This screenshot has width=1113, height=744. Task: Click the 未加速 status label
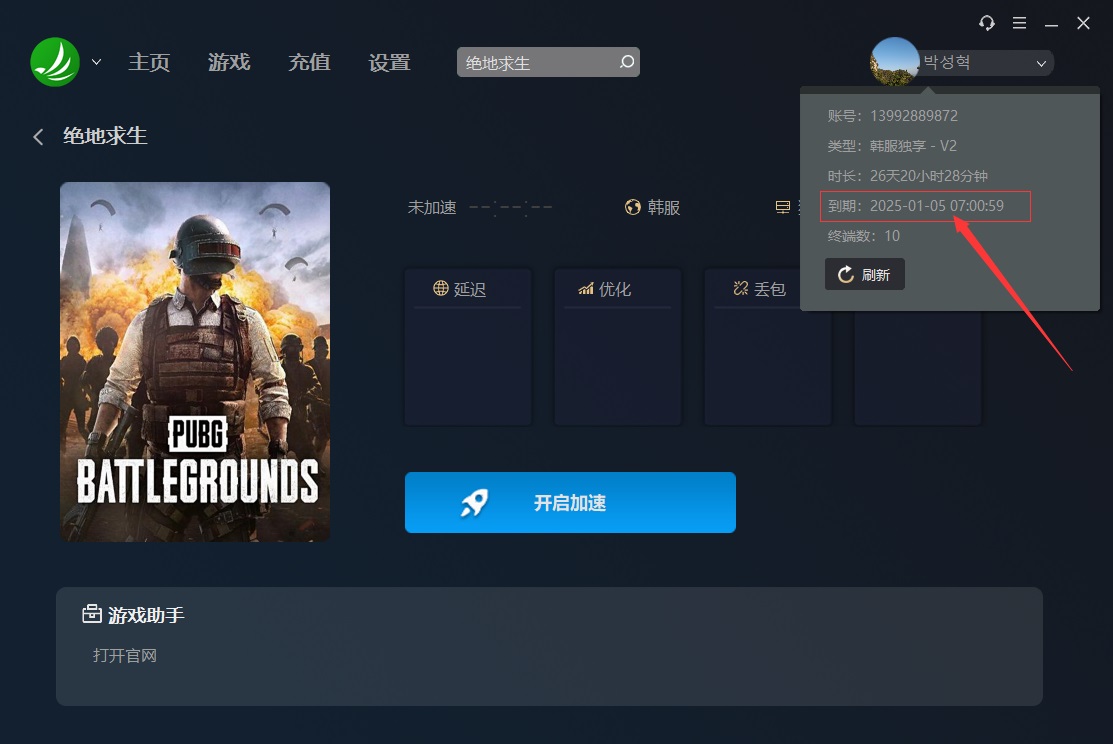click(x=432, y=207)
